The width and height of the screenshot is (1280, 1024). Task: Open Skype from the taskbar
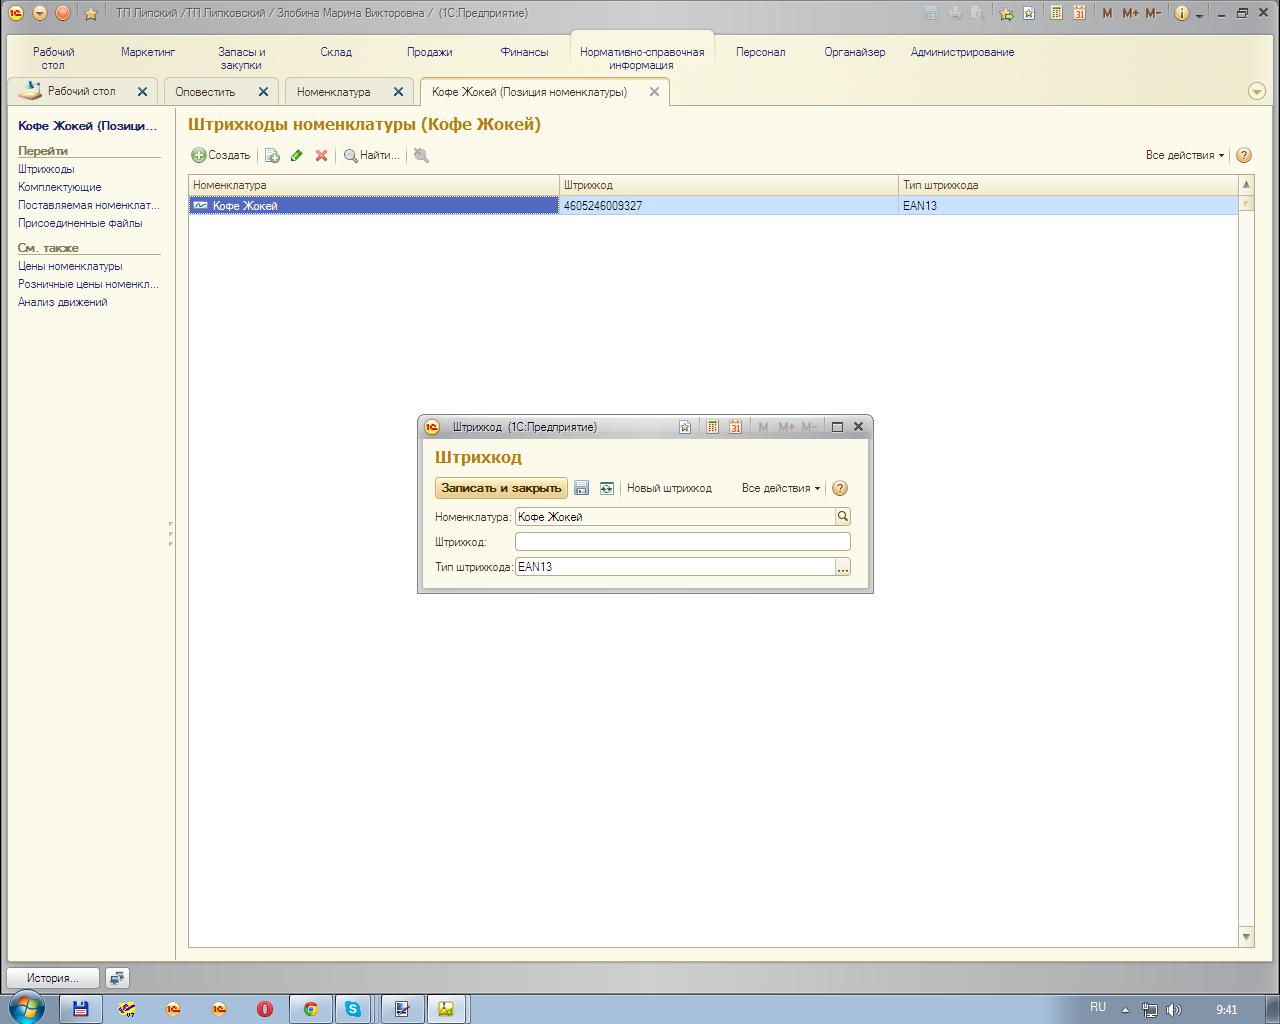353,1009
